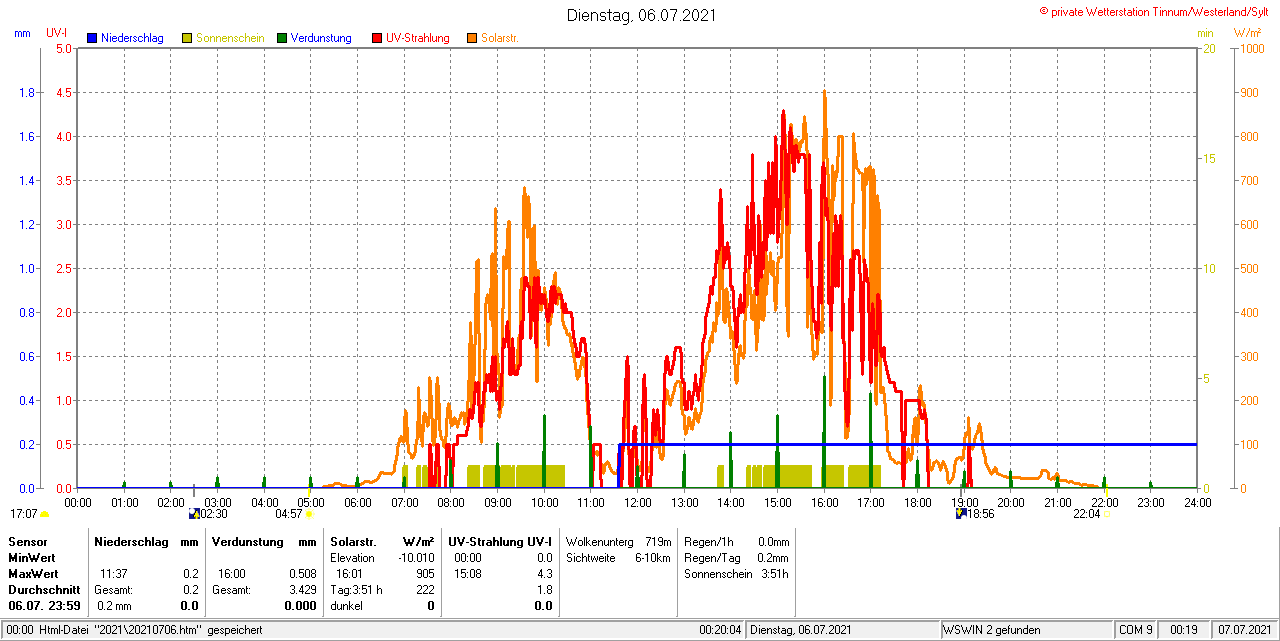
Task: Click the green Verdunstung legend swatch
Action: pos(282,38)
